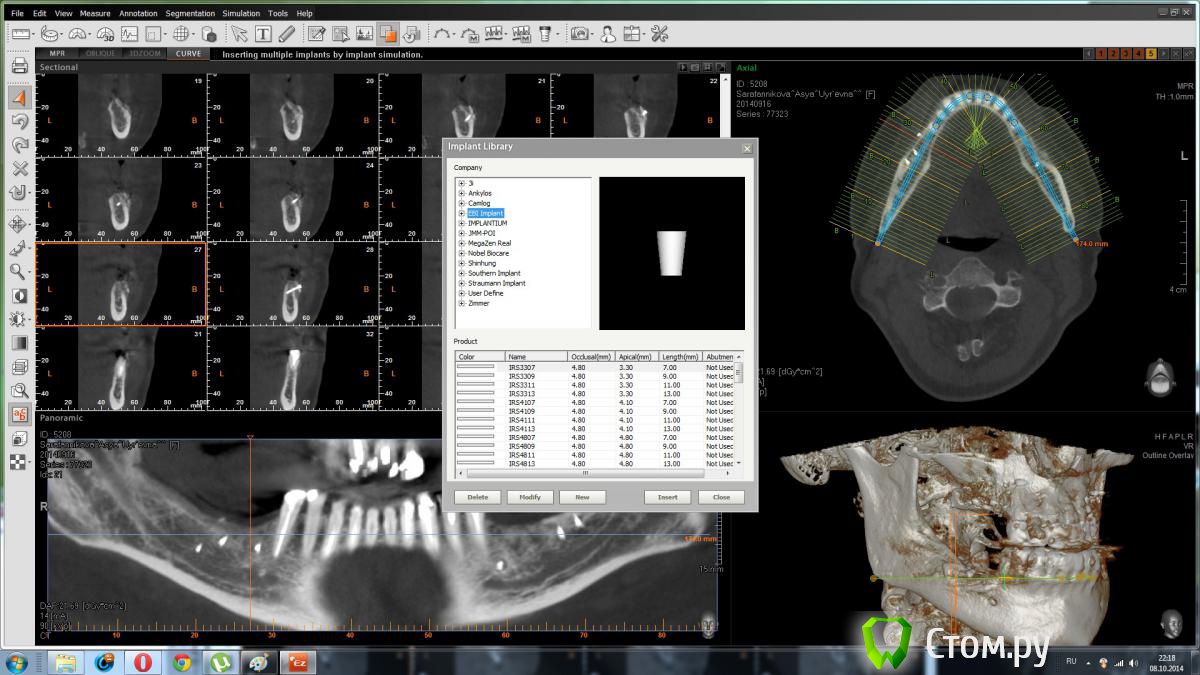Screen dimensions: 1200x675
Task: Click the color swatch of implant IRS3307
Action: (475, 368)
